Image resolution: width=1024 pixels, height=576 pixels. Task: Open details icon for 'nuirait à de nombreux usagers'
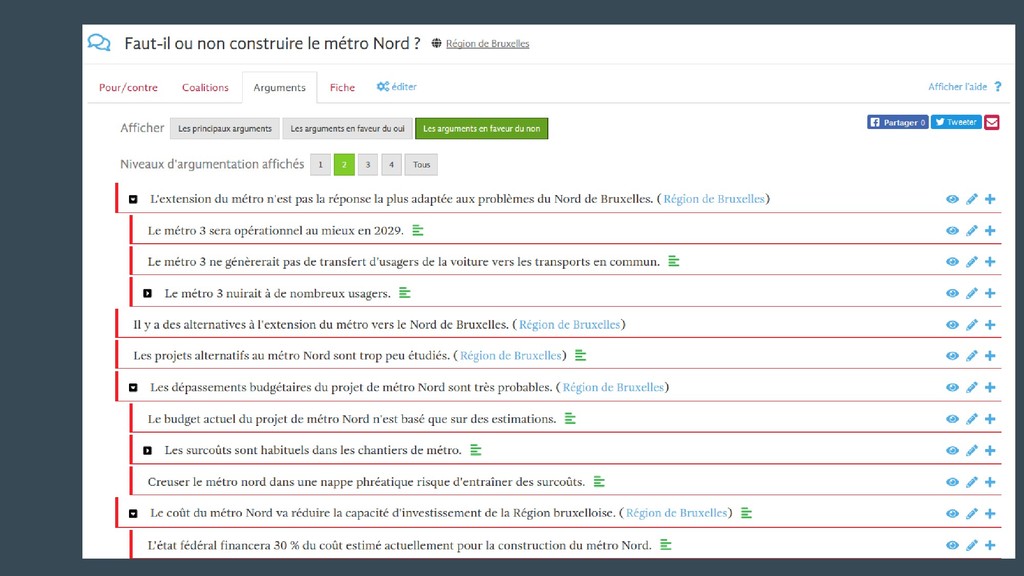405,293
